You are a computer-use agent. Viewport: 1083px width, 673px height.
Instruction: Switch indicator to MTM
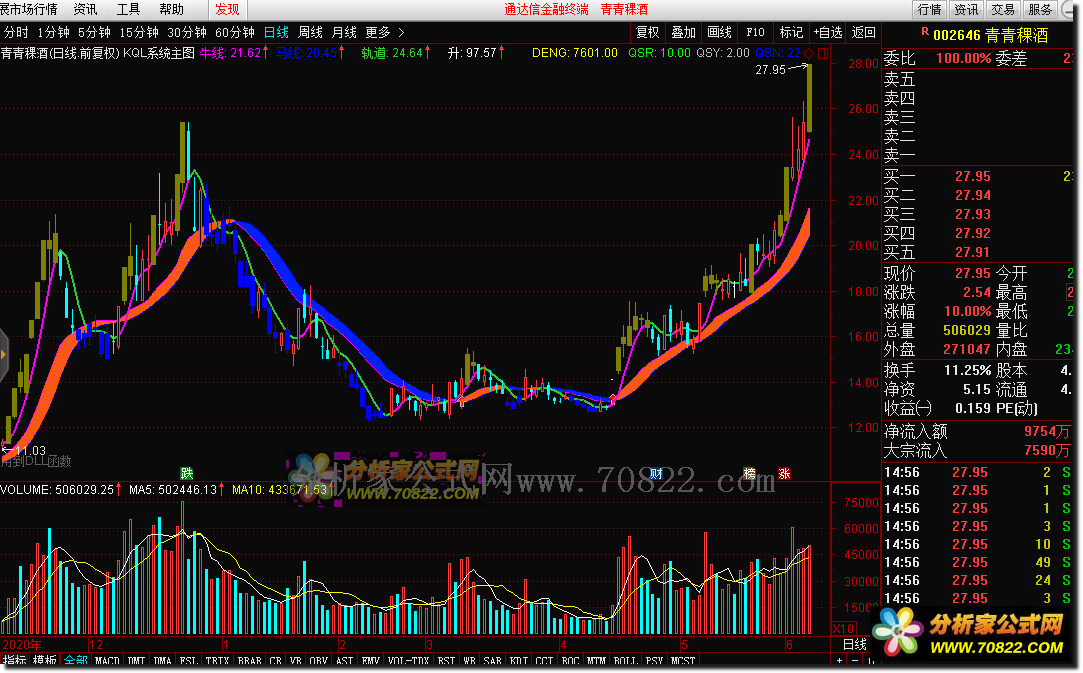(x=597, y=661)
